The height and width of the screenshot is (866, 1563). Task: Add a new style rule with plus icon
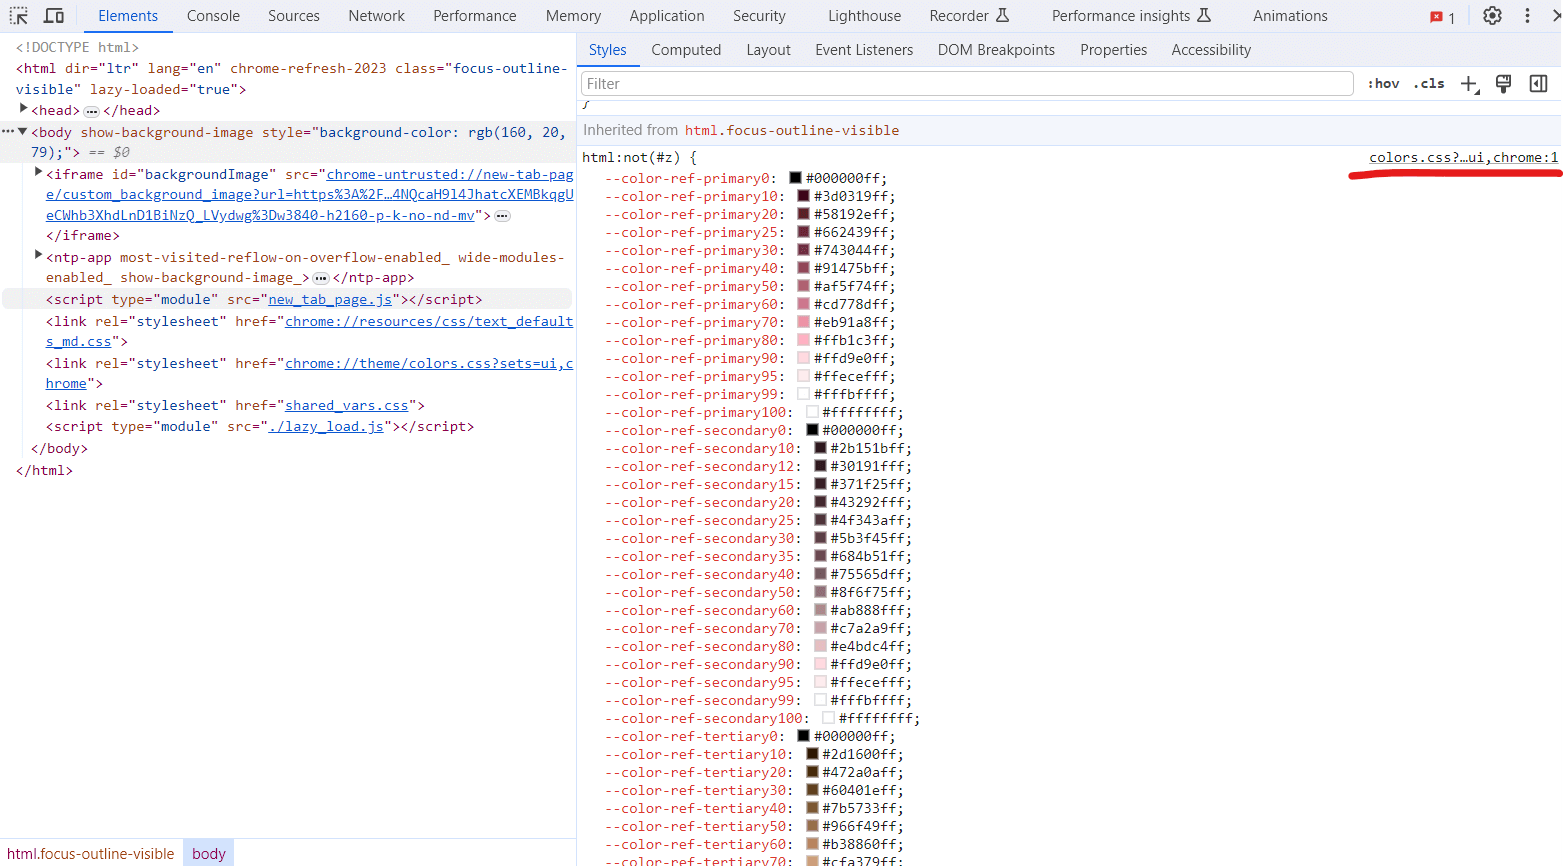[x=1468, y=84]
